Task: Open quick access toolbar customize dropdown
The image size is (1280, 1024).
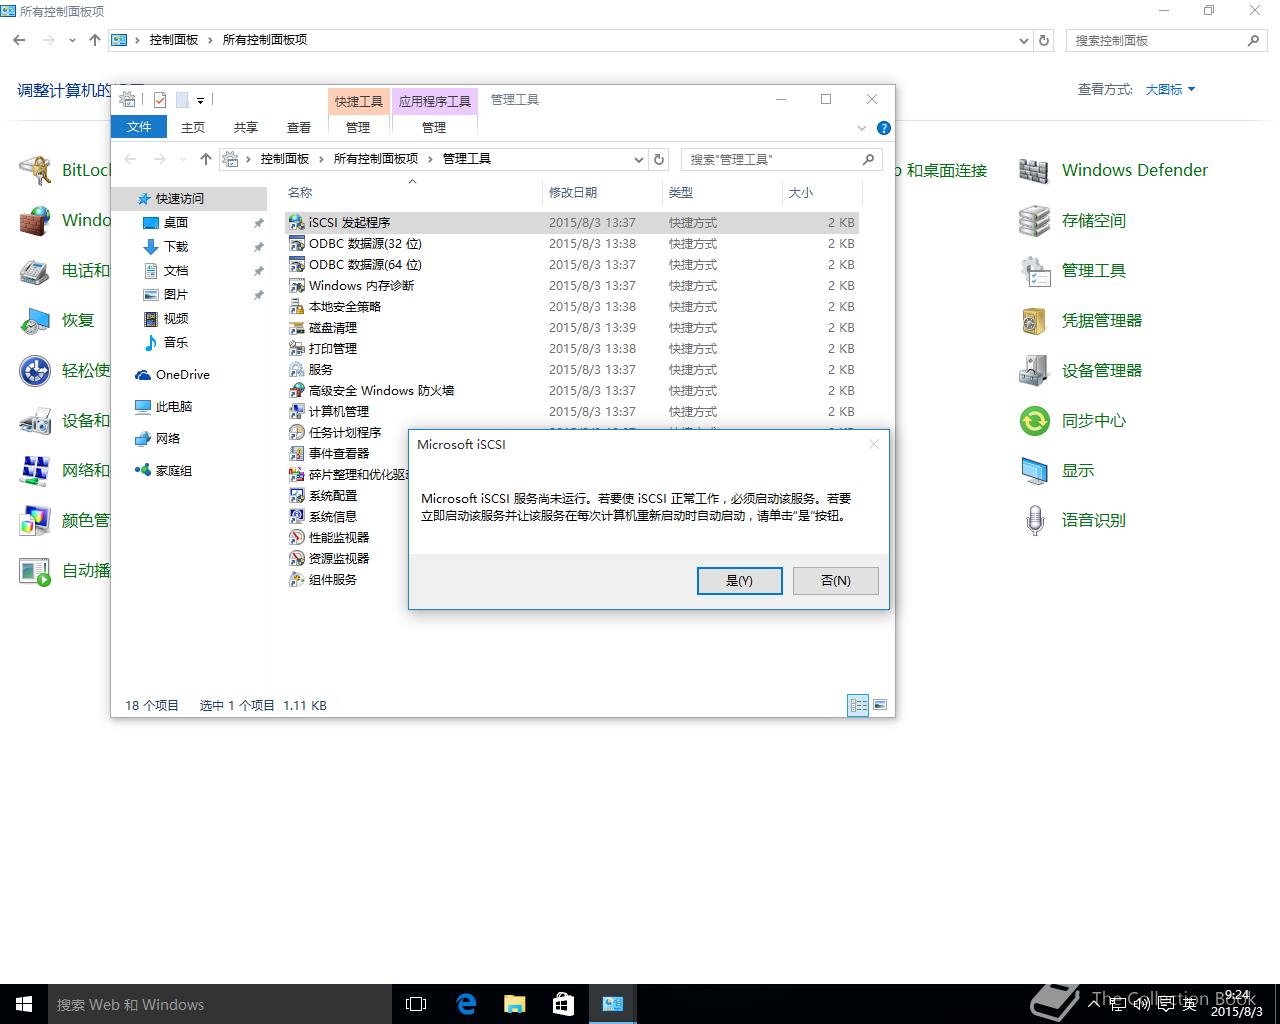Action: [200, 100]
